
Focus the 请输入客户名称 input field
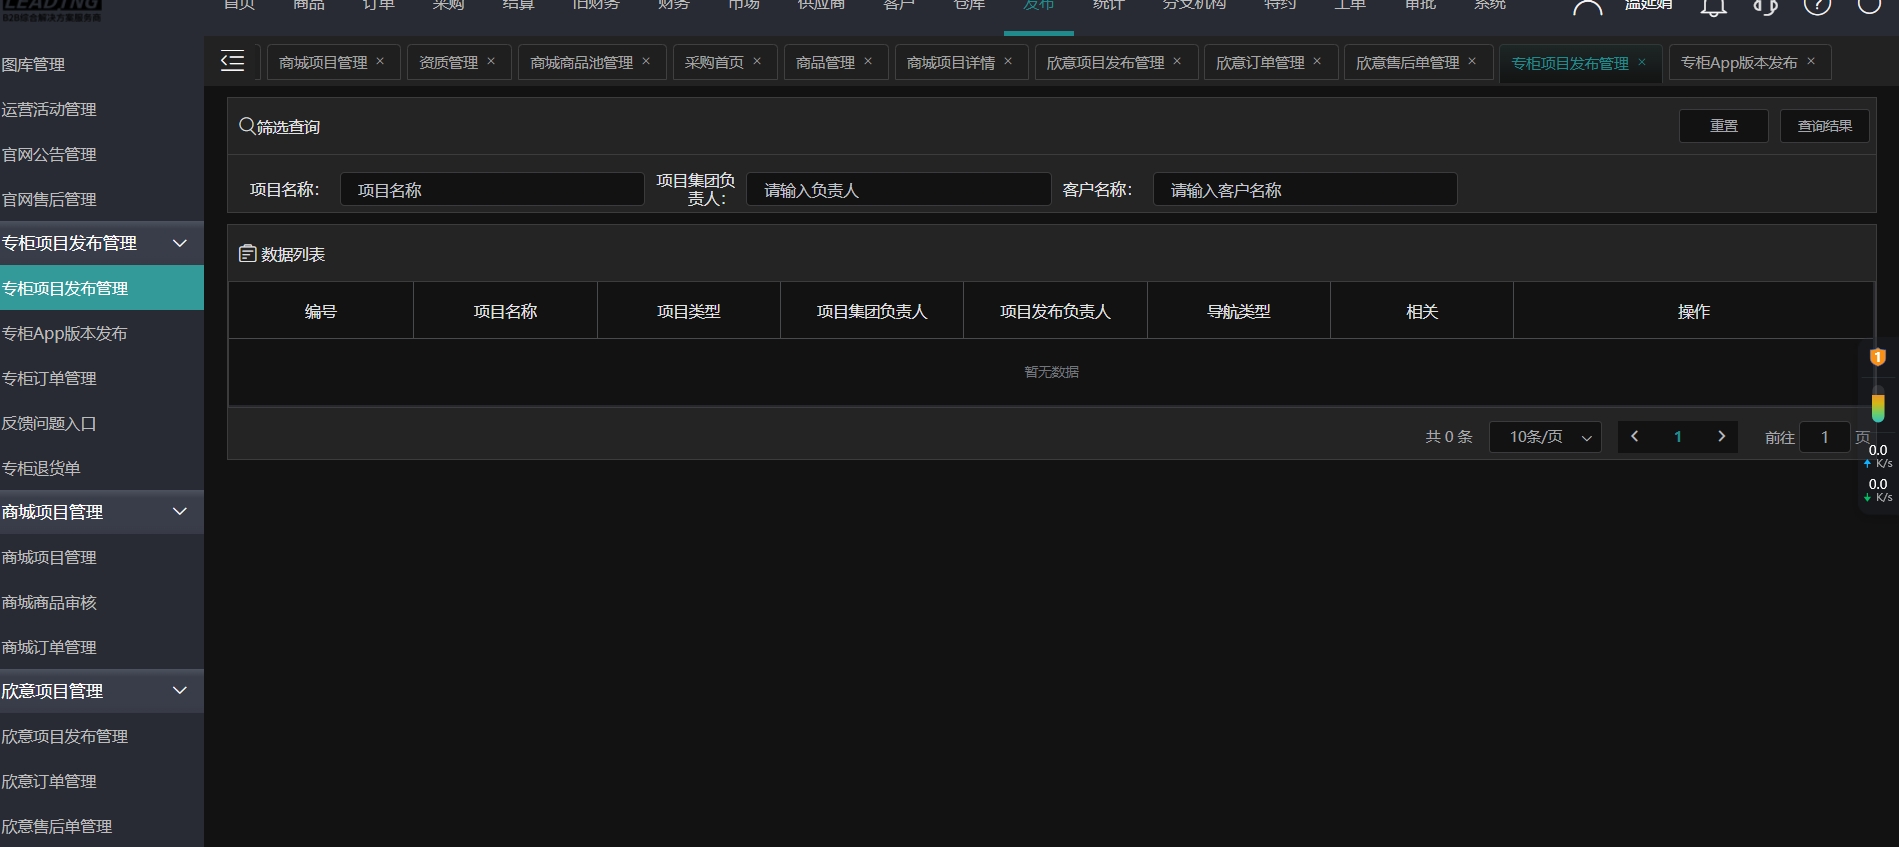click(x=1305, y=189)
